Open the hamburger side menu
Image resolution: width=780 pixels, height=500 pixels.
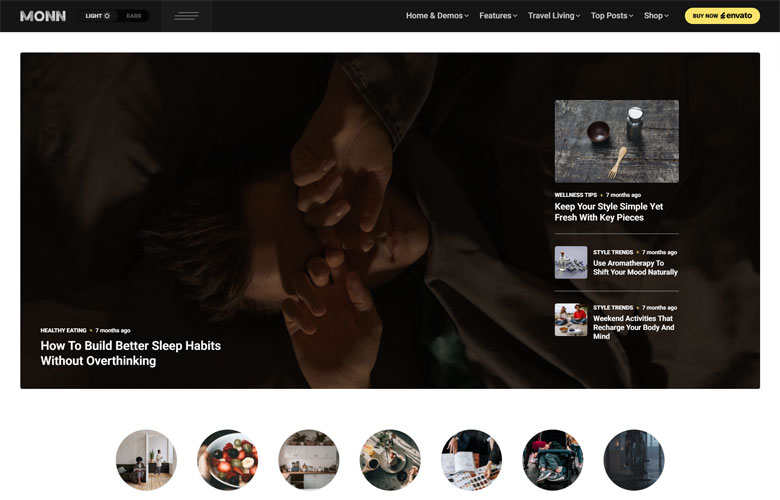[x=186, y=16]
